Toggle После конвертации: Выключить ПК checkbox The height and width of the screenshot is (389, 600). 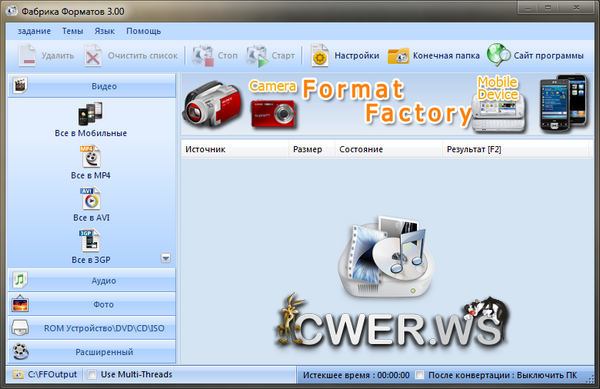(420, 375)
